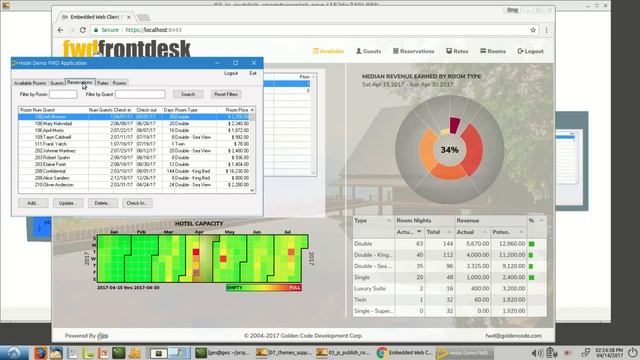
Task: Click Exit in the Hotel Demo window
Action: [253, 73]
